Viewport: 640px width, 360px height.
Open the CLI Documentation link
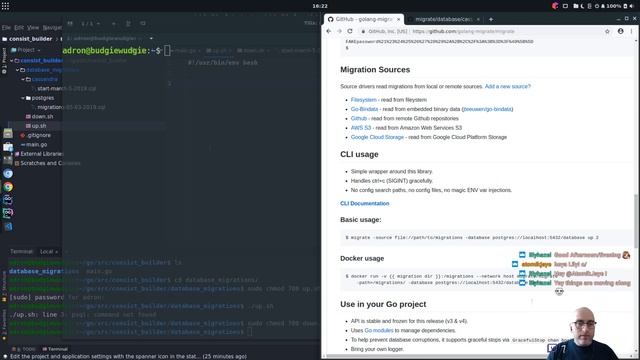coord(364,203)
